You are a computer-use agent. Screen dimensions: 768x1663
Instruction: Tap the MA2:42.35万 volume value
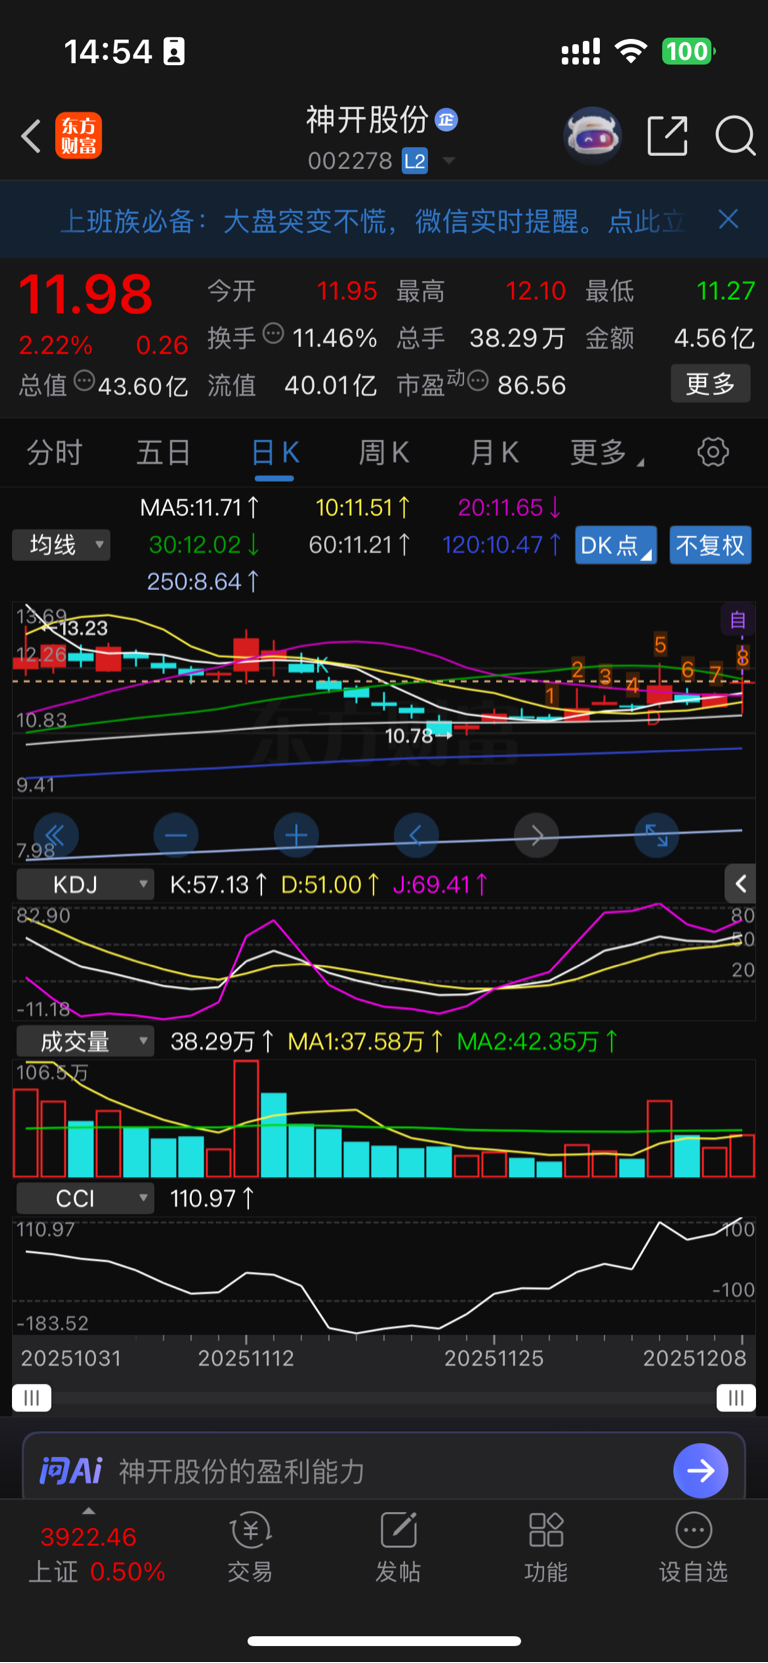[x=537, y=1042]
